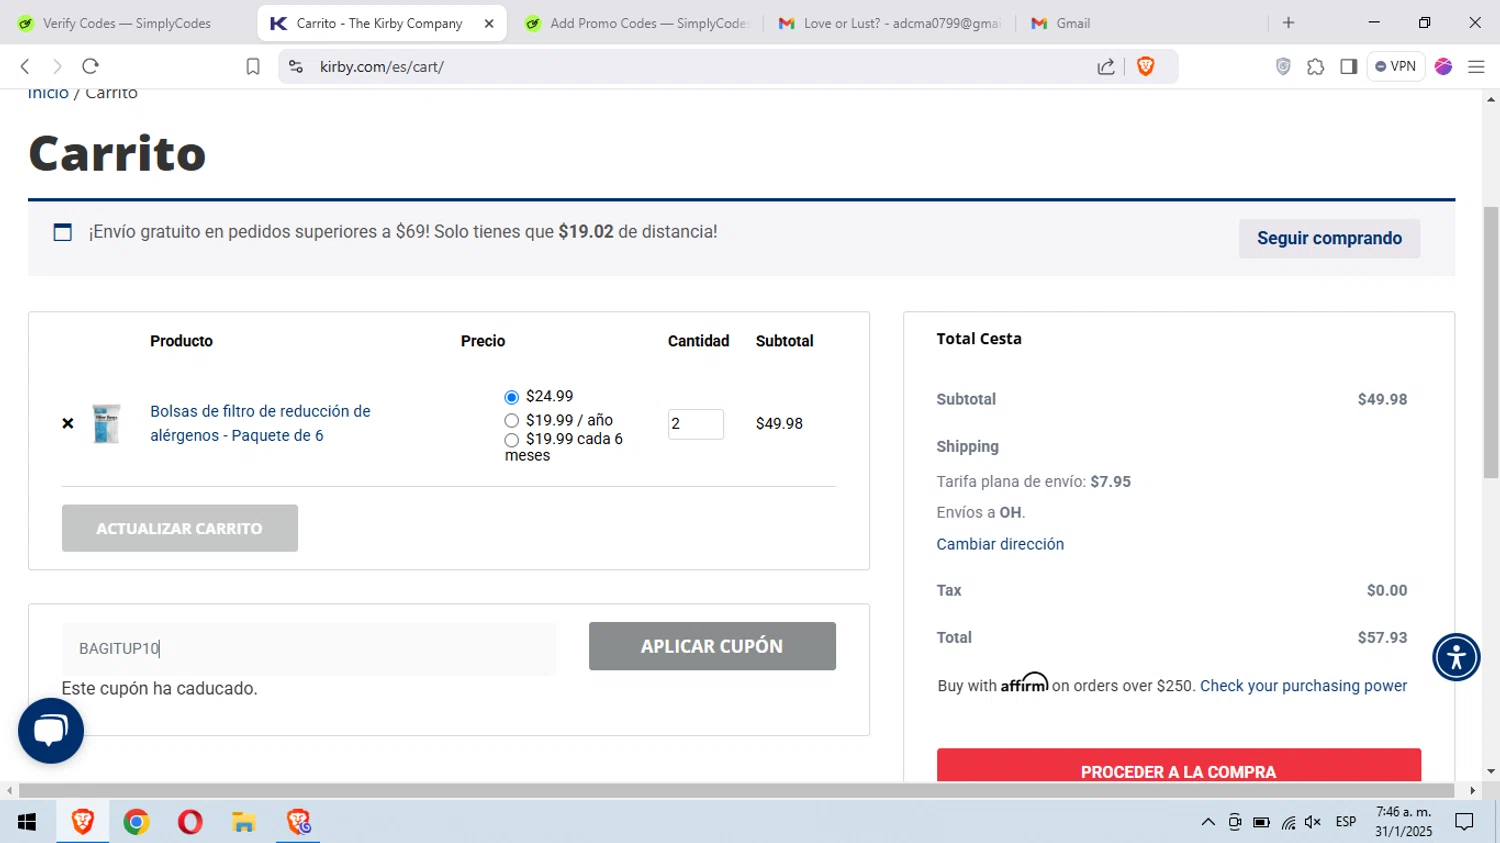Click the vertical page scrollbar
Image resolution: width=1500 pixels, height=843 pixels.
[1491, 342]
